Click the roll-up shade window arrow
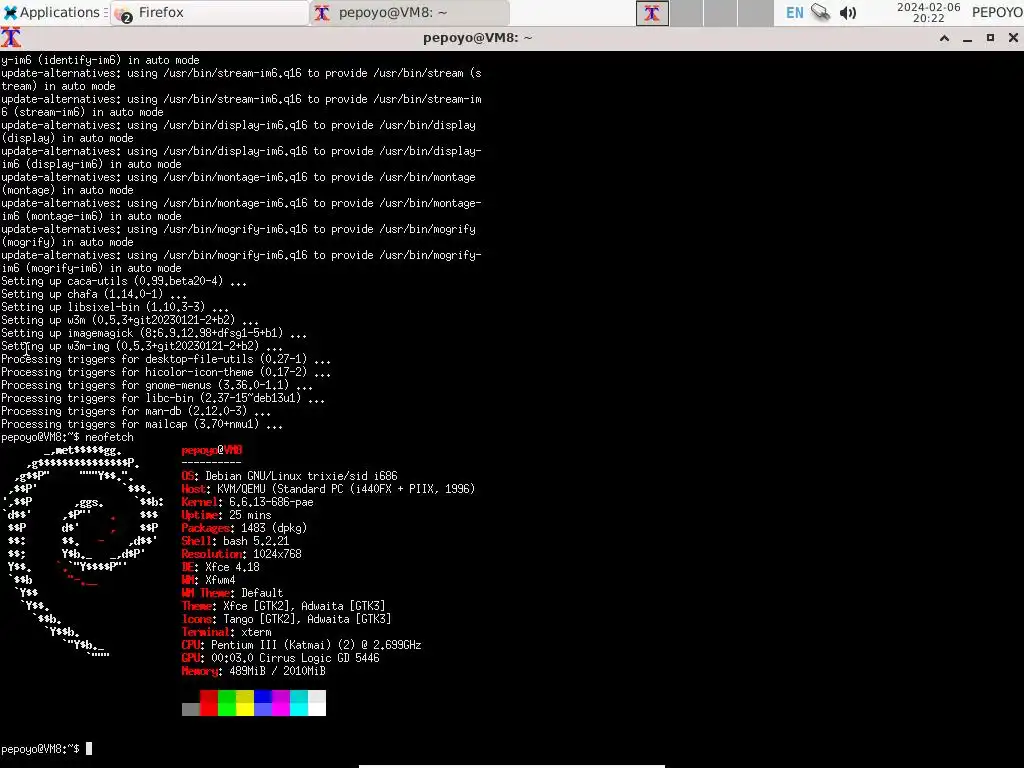The width and height of the screenshot is (1024, 768). coord(944,38)
